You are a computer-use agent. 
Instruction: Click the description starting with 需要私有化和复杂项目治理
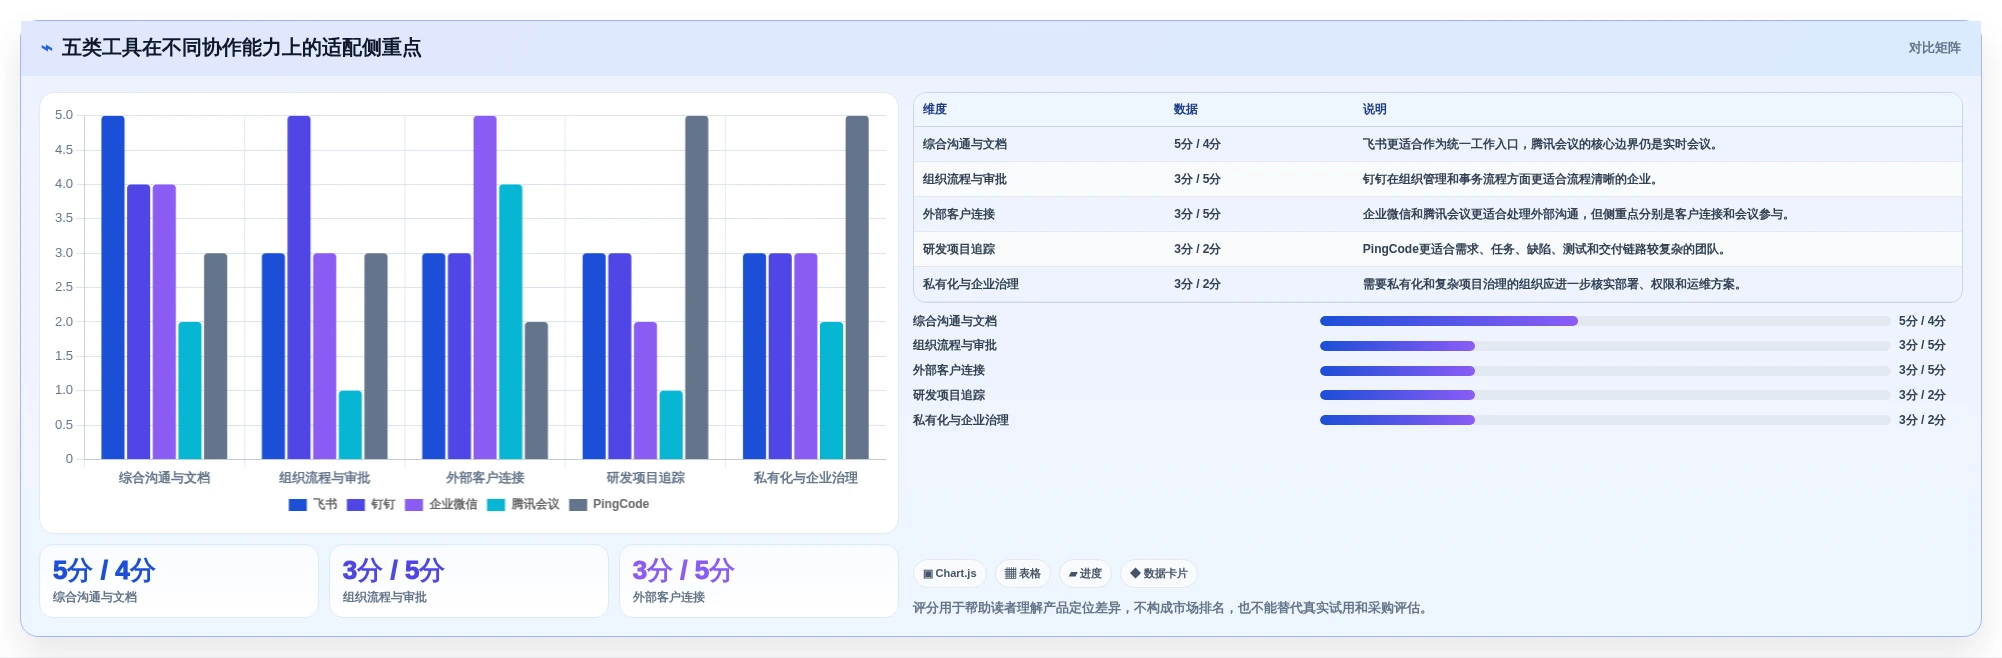tap(1552, 285)
